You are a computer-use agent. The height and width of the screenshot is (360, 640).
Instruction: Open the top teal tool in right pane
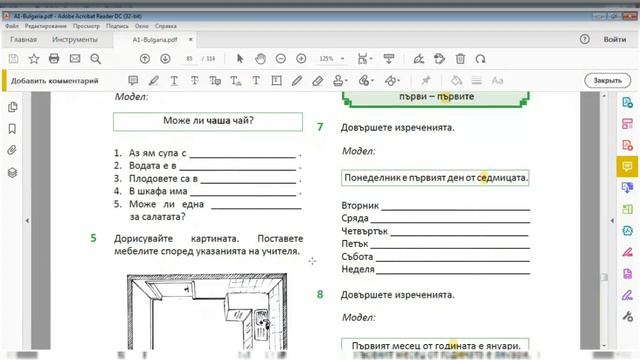627,102
